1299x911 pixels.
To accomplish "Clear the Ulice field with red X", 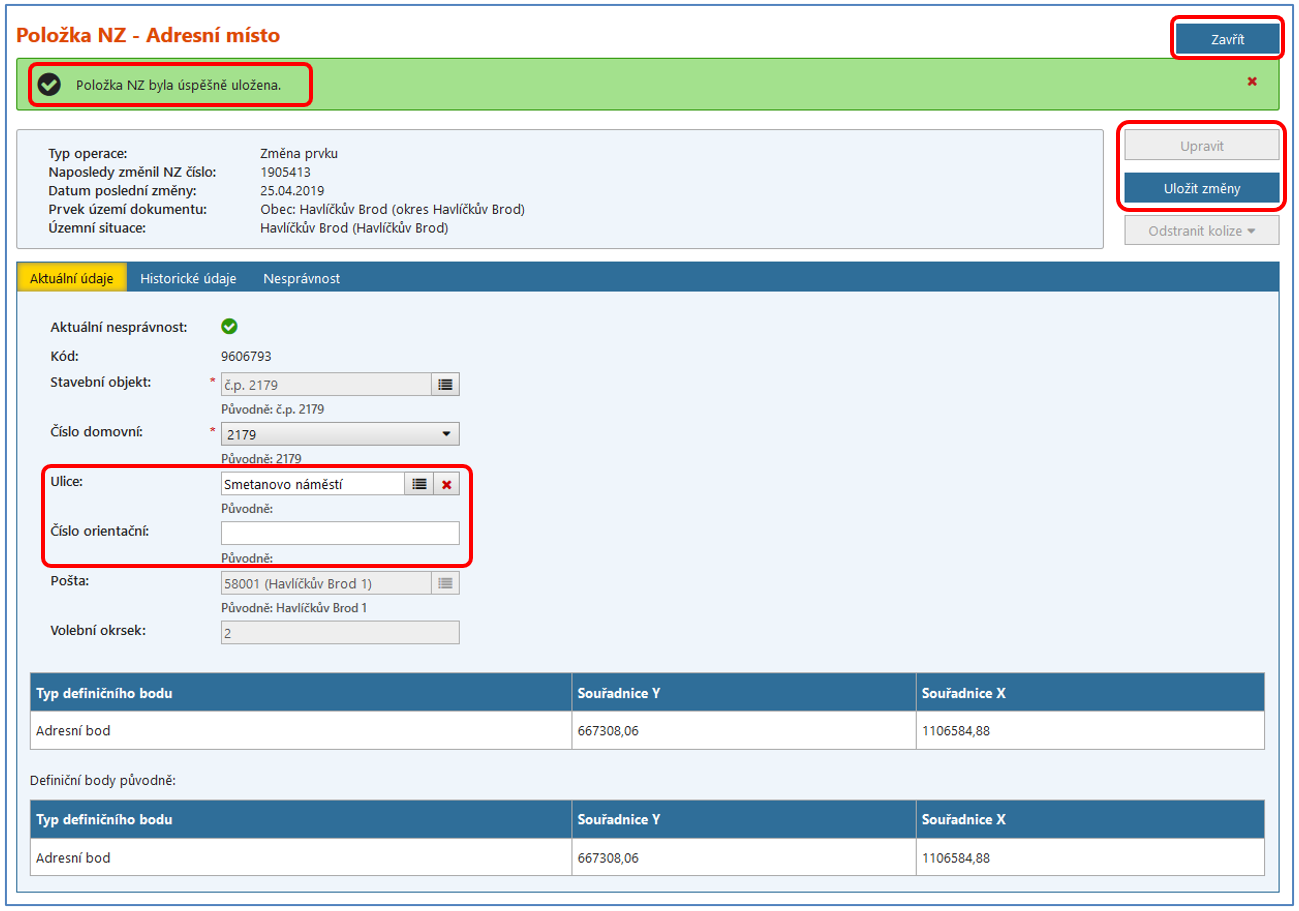I will [x=447, y=484].
